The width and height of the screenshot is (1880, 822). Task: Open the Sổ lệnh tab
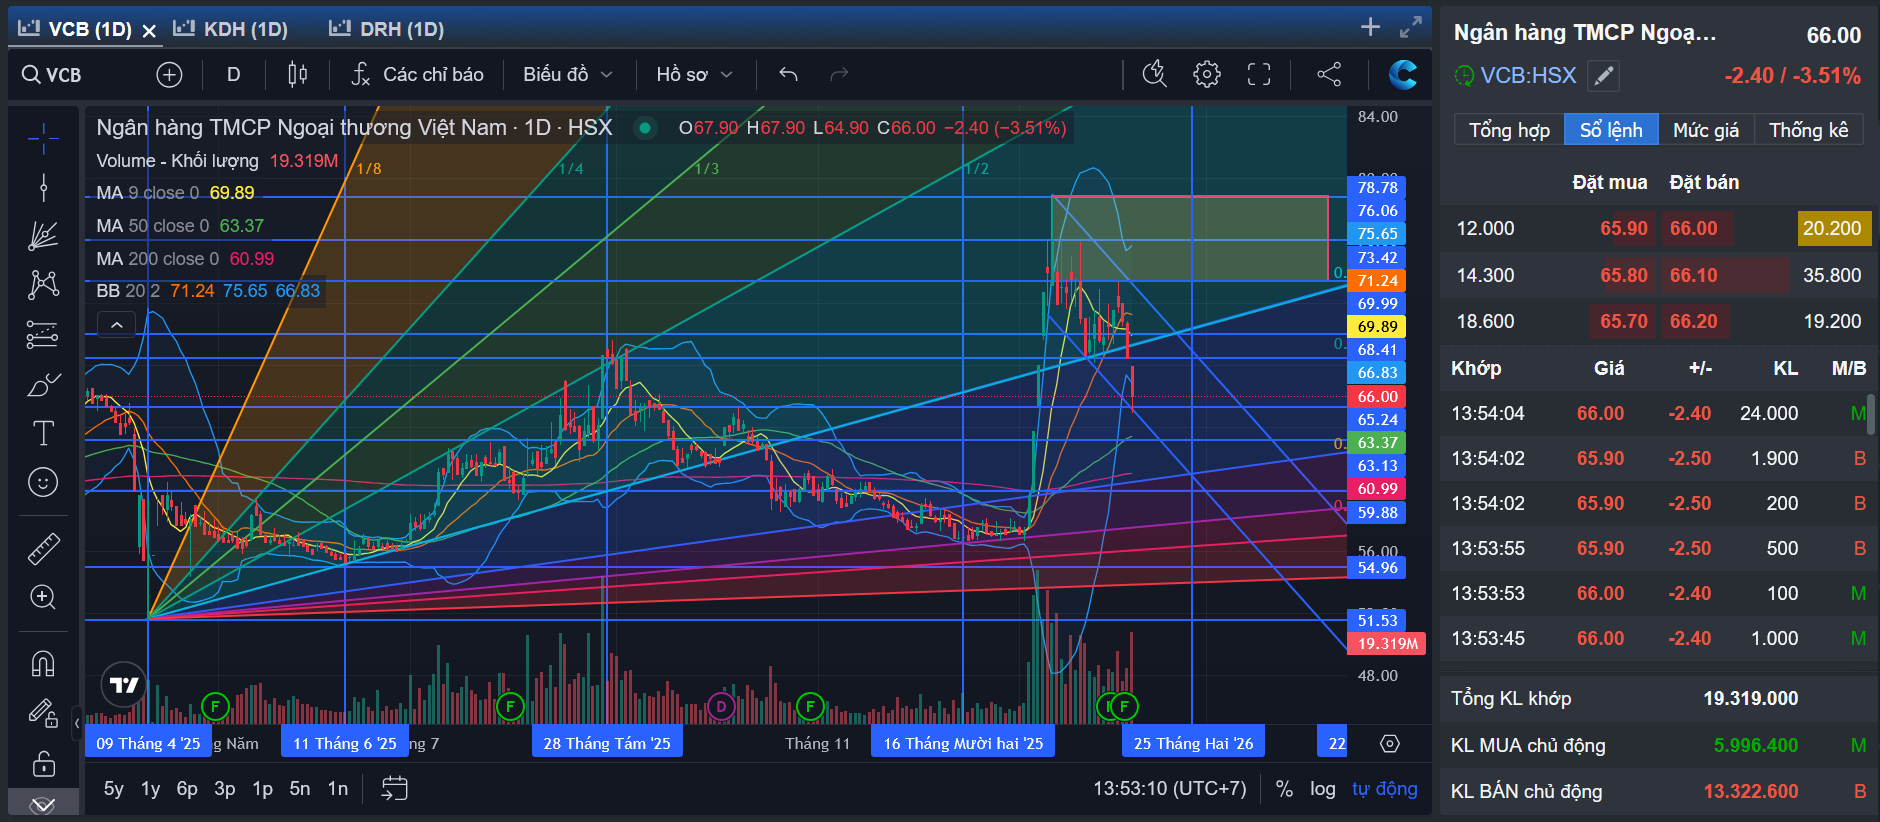pyautogui.click(x=1611, y=130)
